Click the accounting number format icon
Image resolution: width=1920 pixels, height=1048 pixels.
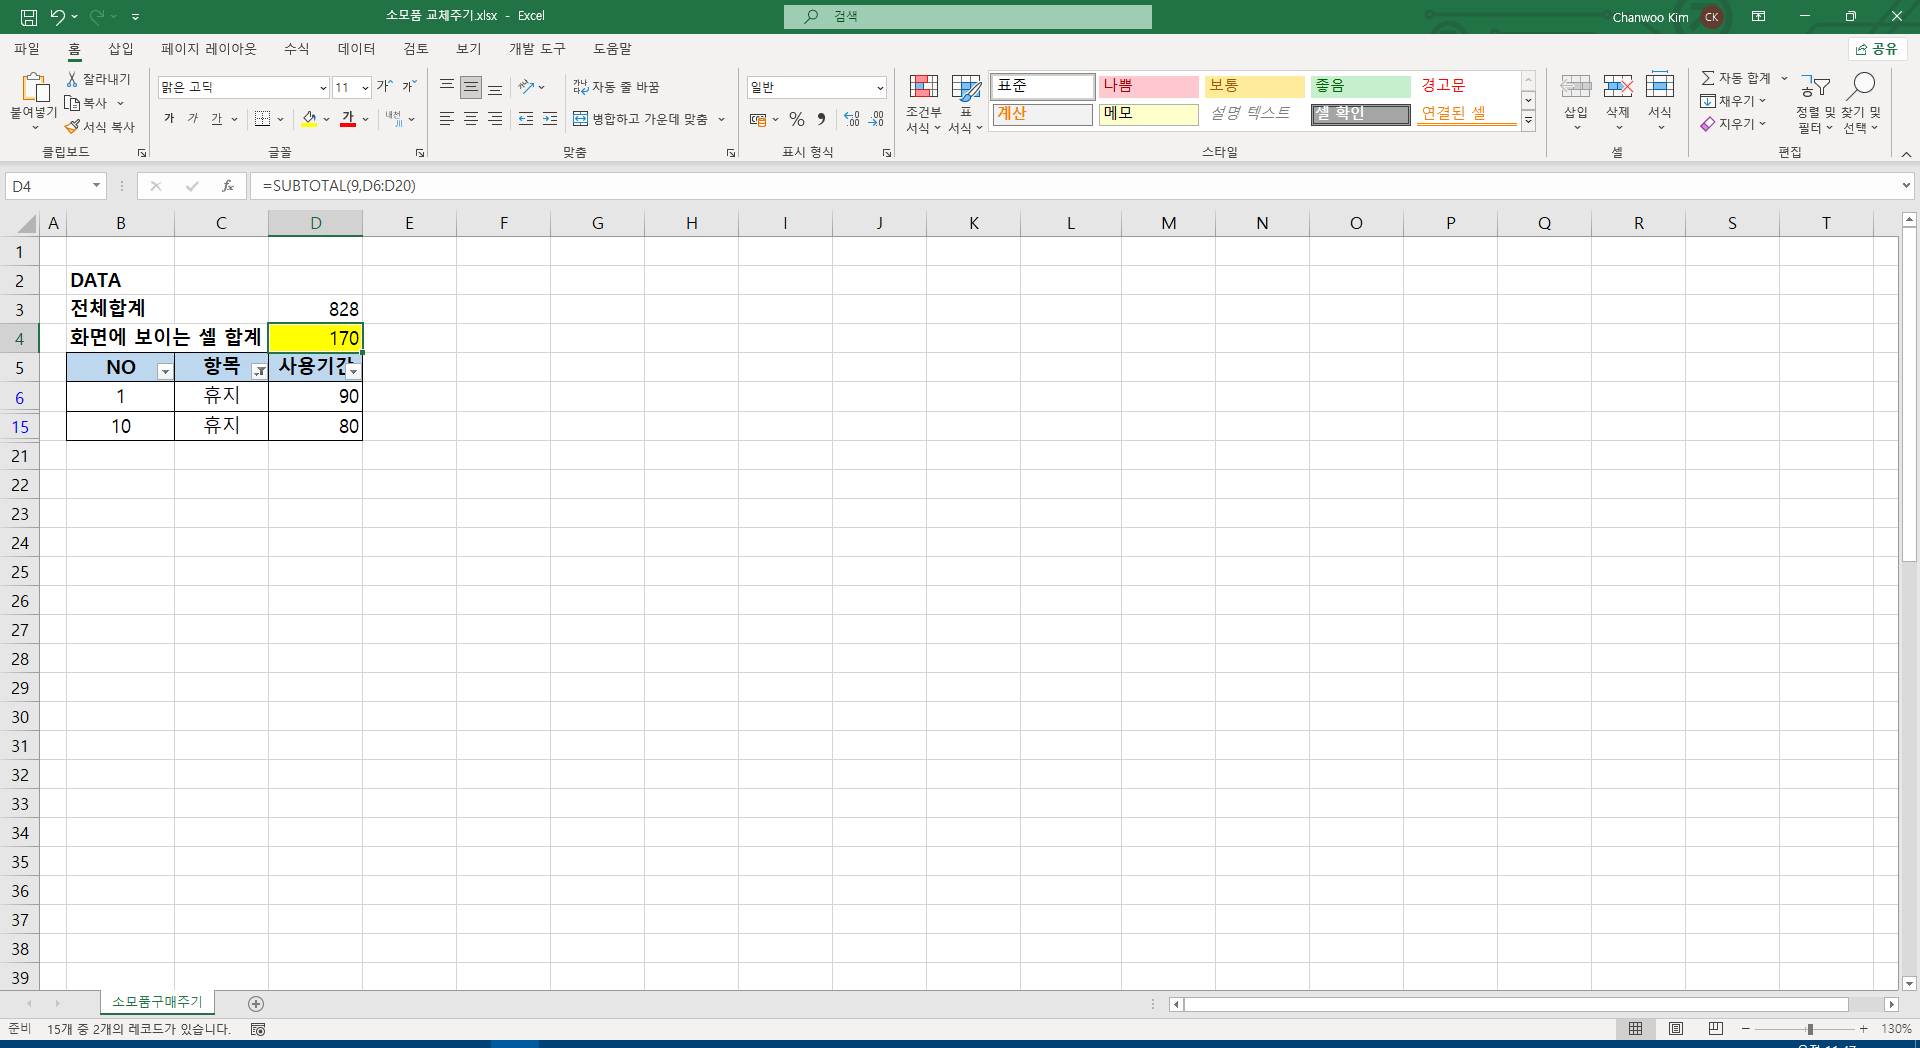[758, 119]
